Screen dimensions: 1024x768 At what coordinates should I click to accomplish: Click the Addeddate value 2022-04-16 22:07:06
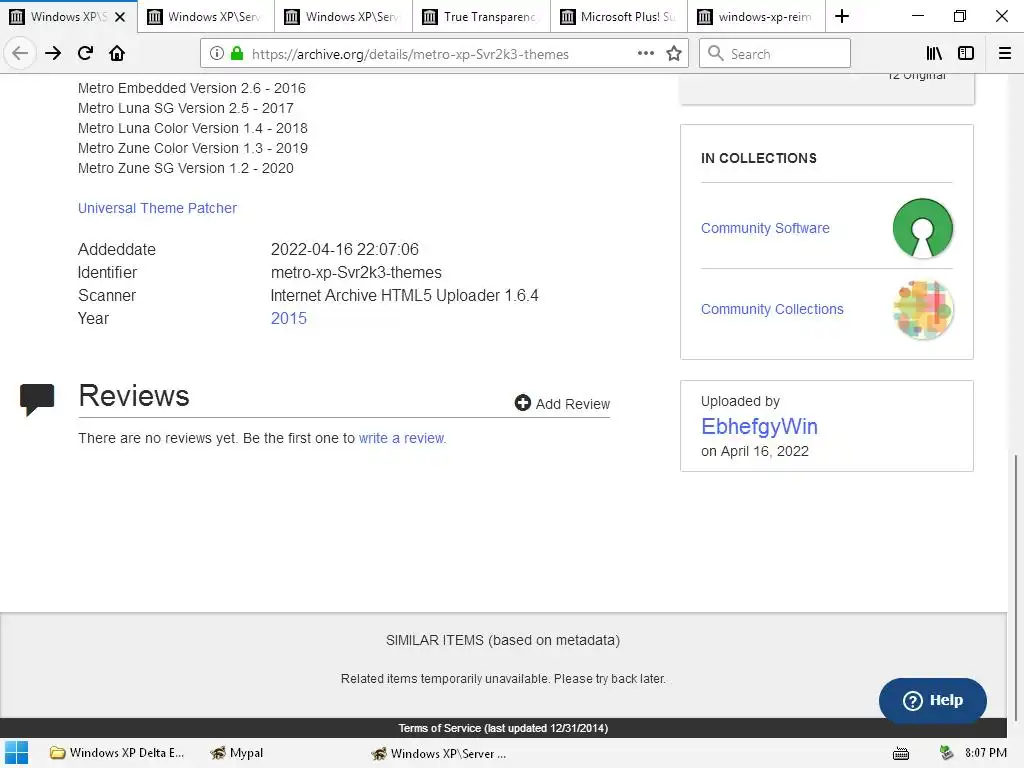345,249
